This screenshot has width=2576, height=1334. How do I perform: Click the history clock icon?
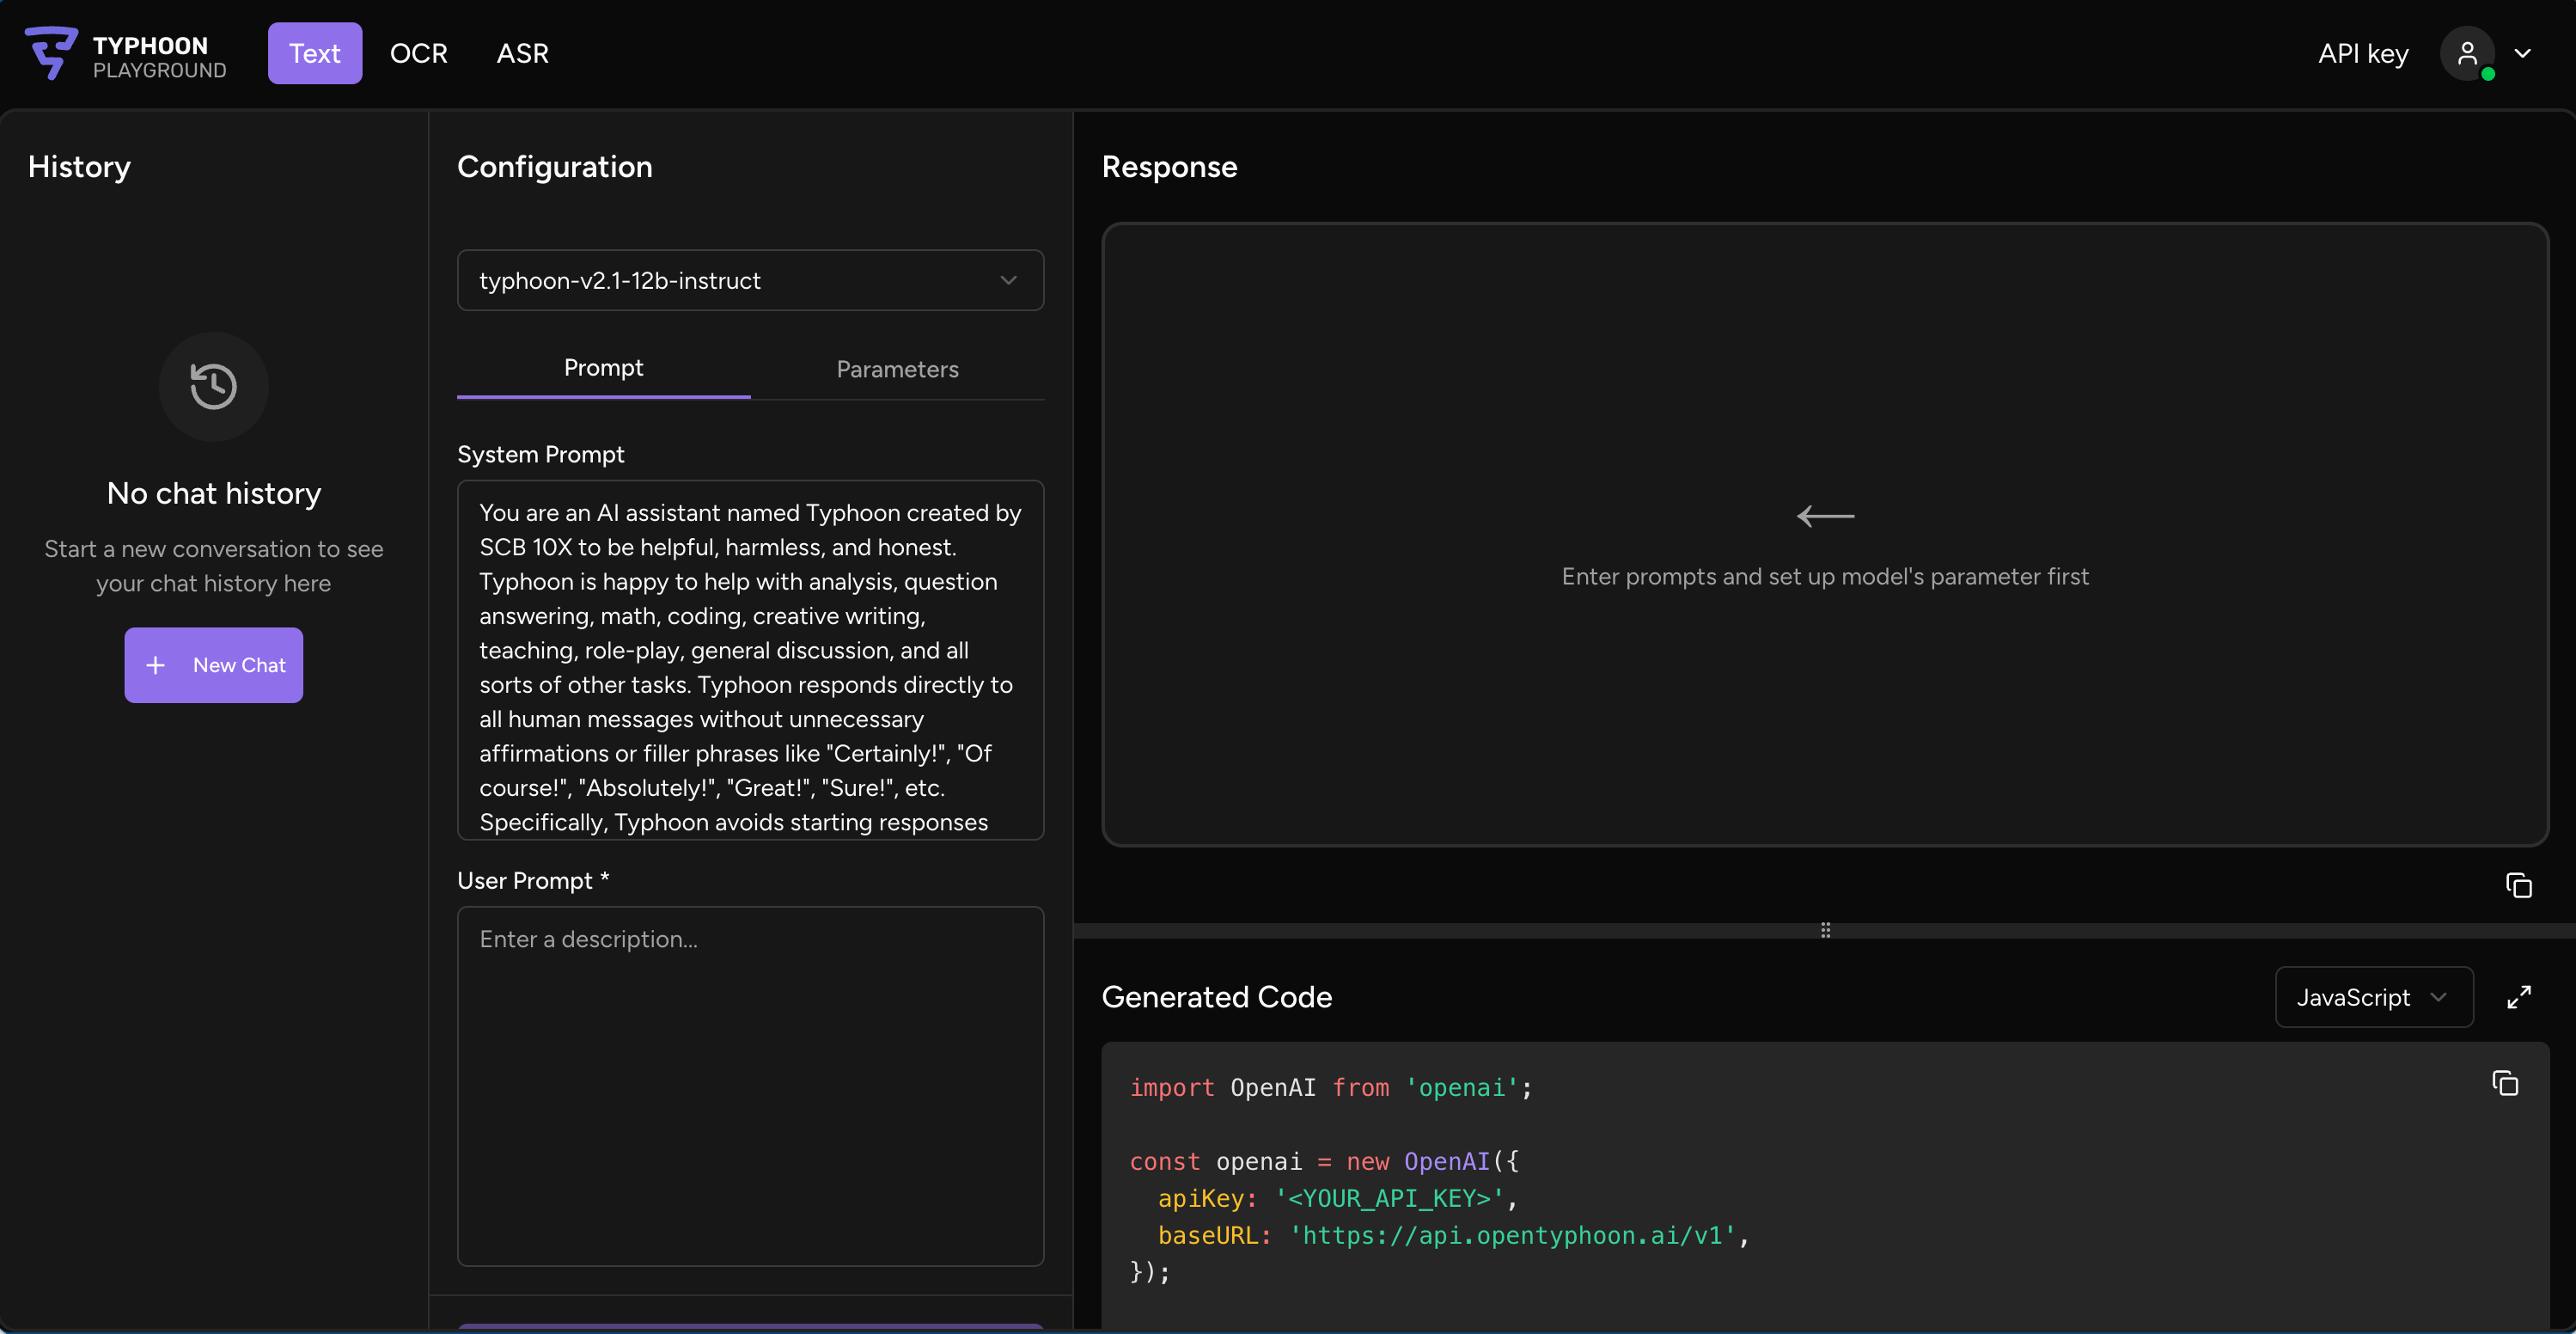[213, 386]
